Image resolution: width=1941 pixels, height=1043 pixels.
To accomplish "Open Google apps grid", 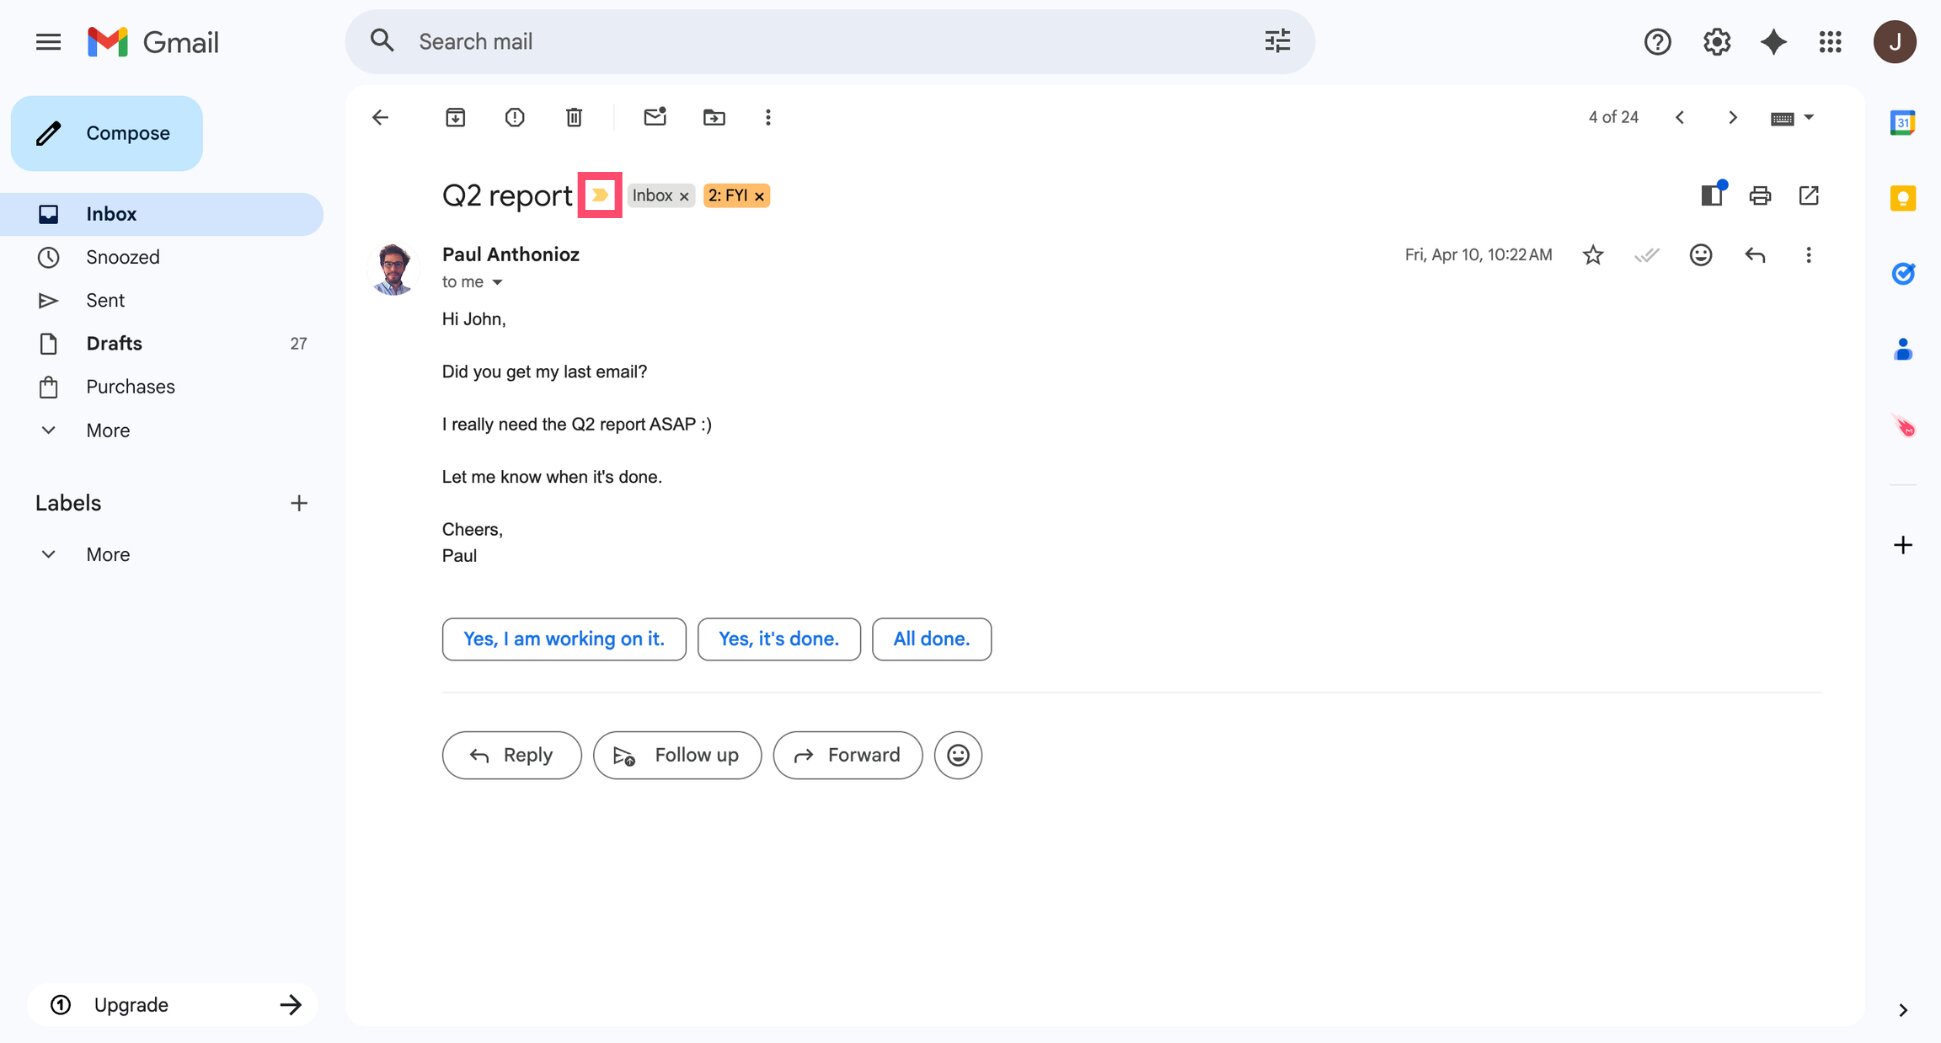I will pyautogui.click(x=1830, y=42).
